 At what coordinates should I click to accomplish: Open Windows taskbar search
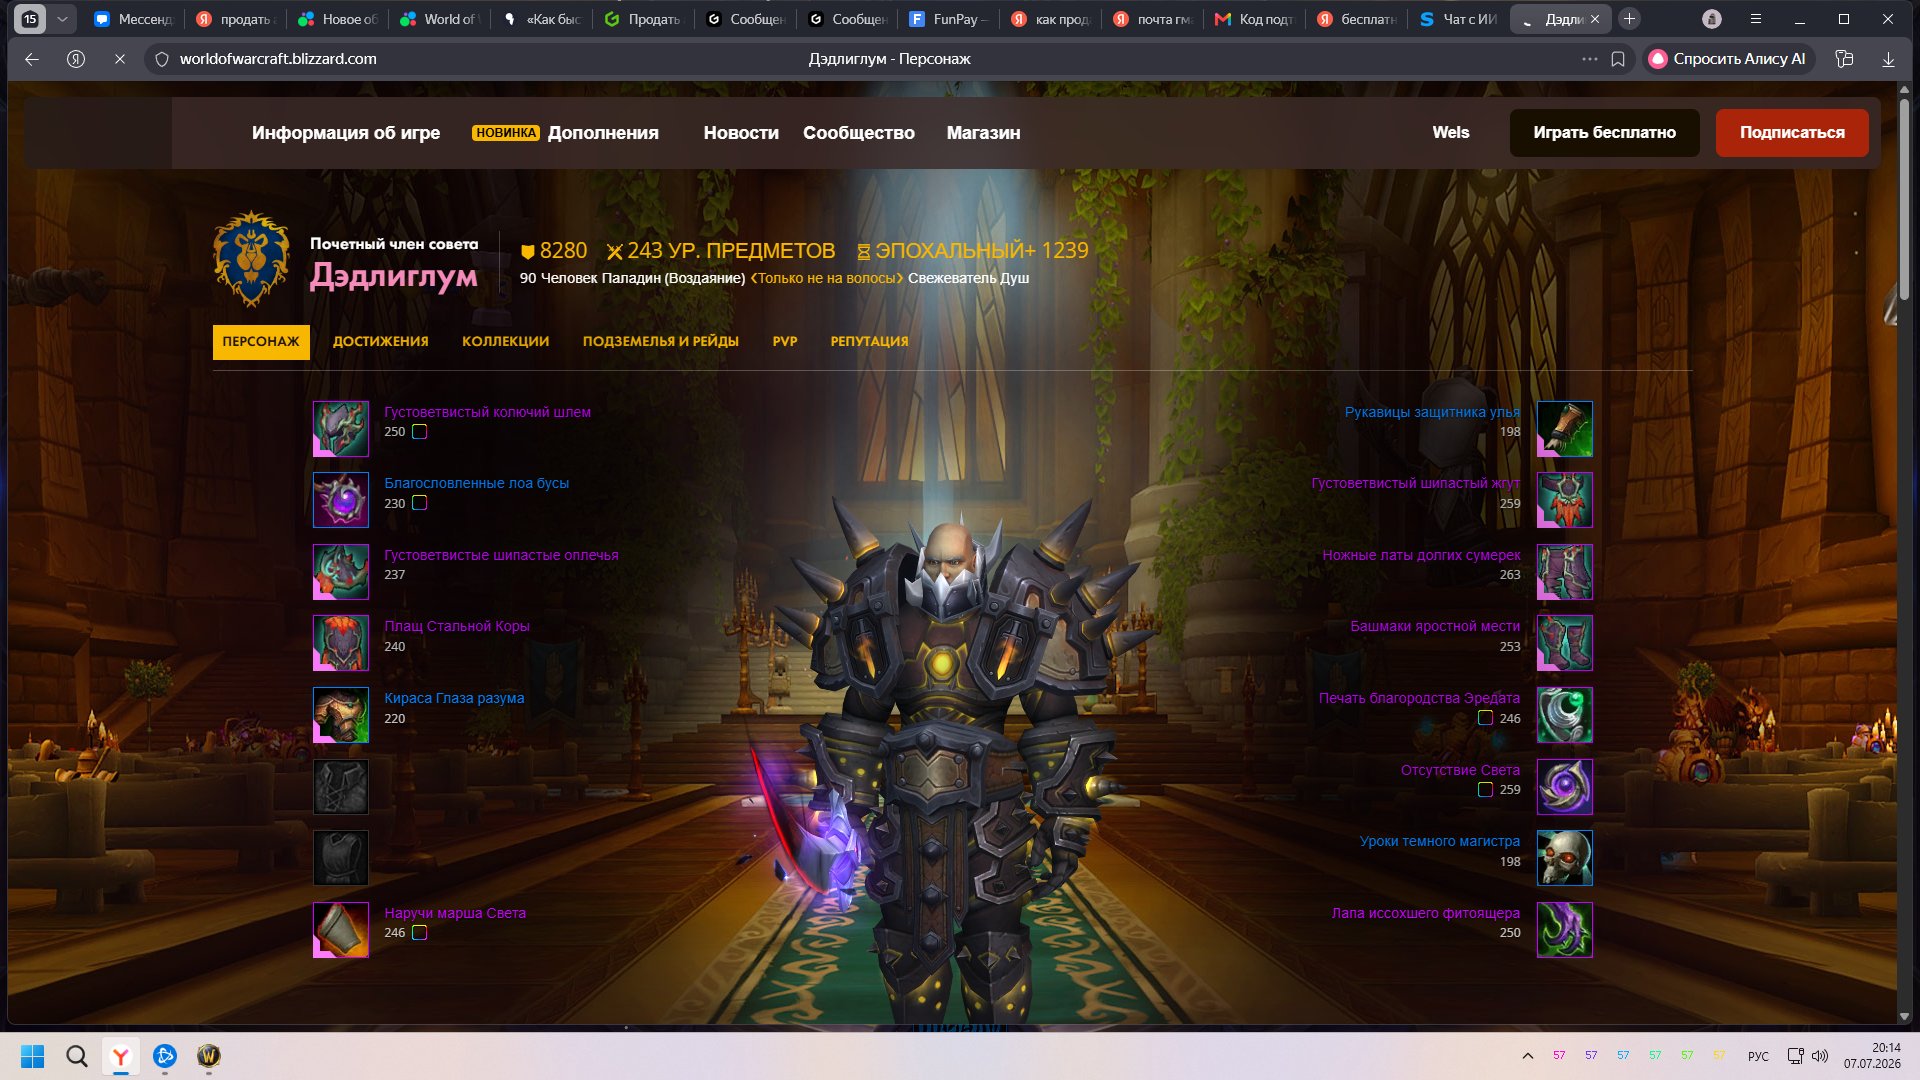[x=77, y=1056]
